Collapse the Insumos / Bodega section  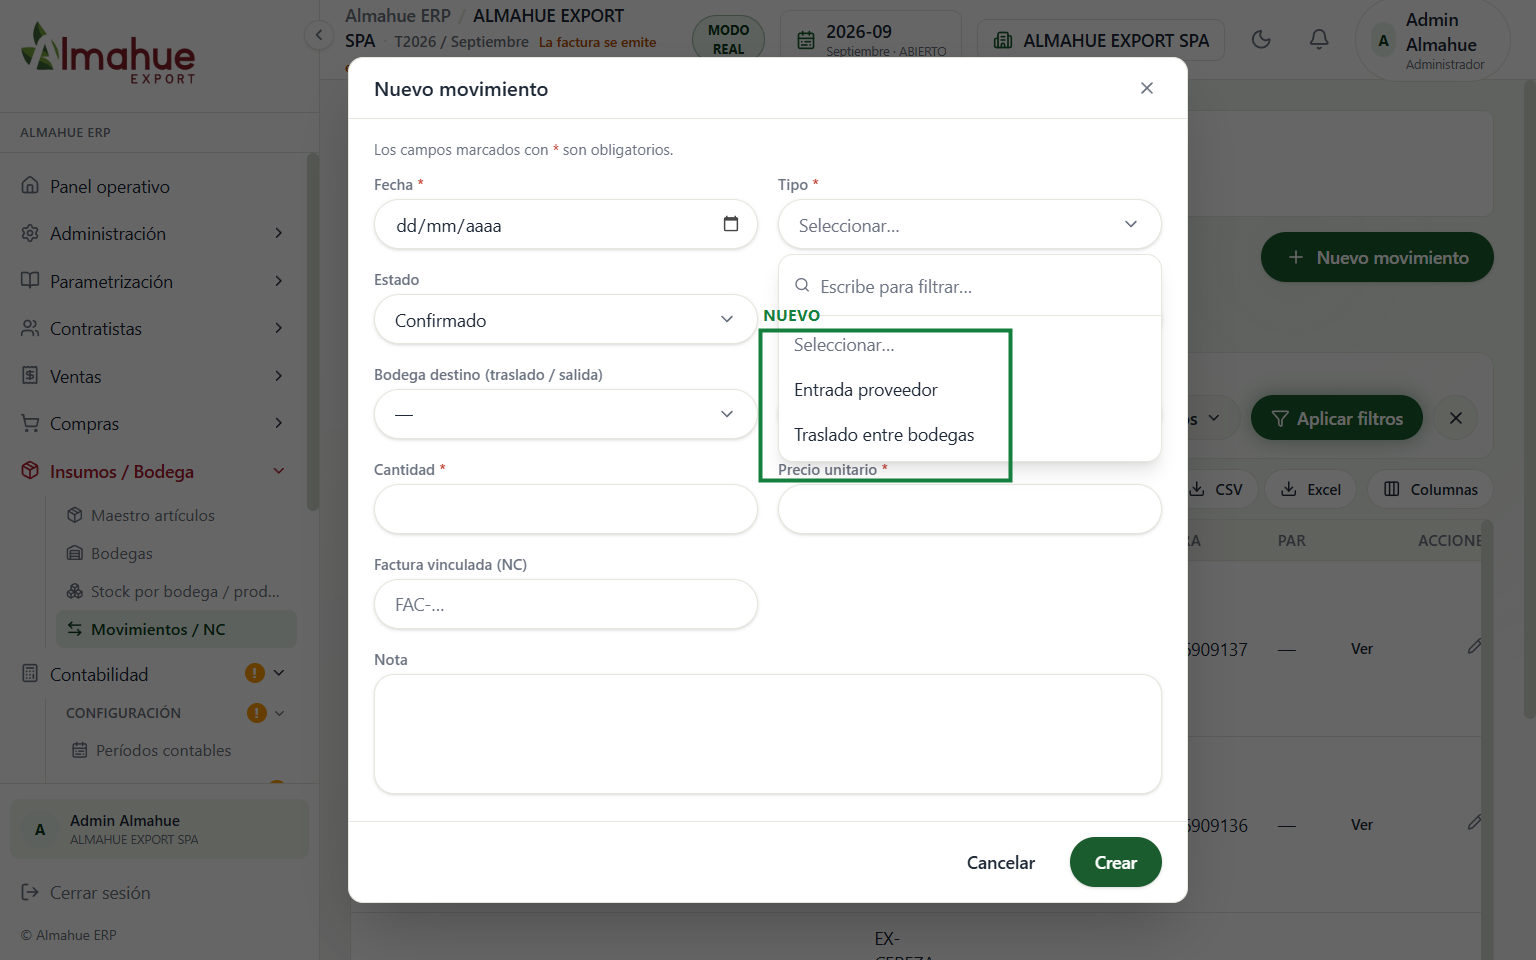(x=153, y=471)
